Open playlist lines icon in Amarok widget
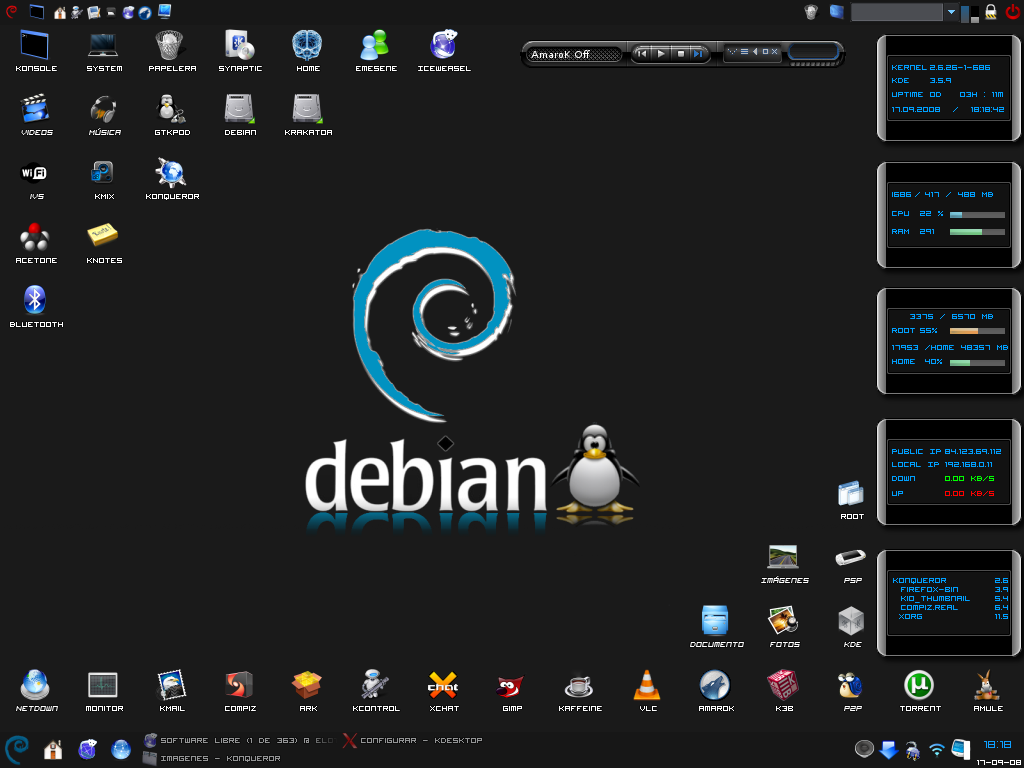The image size is (1024, 768). 744,52
